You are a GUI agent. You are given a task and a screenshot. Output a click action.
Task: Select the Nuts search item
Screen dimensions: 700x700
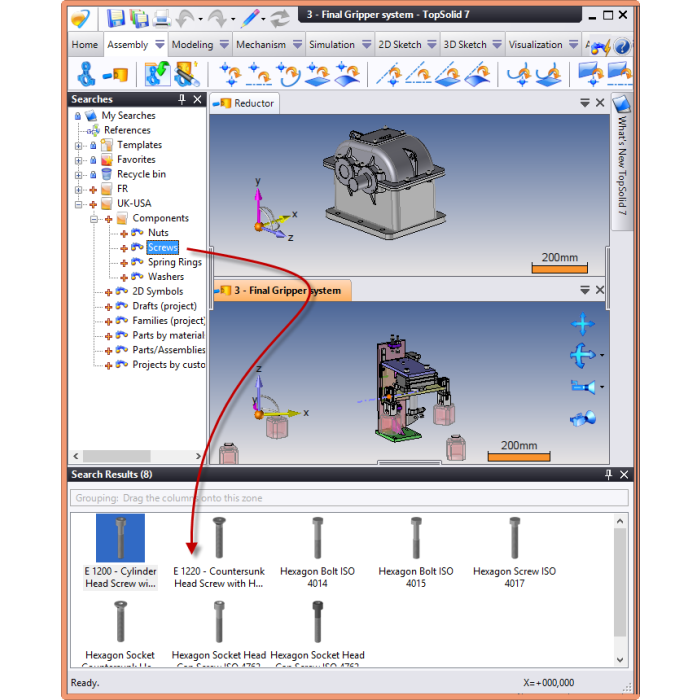point(158,233)
